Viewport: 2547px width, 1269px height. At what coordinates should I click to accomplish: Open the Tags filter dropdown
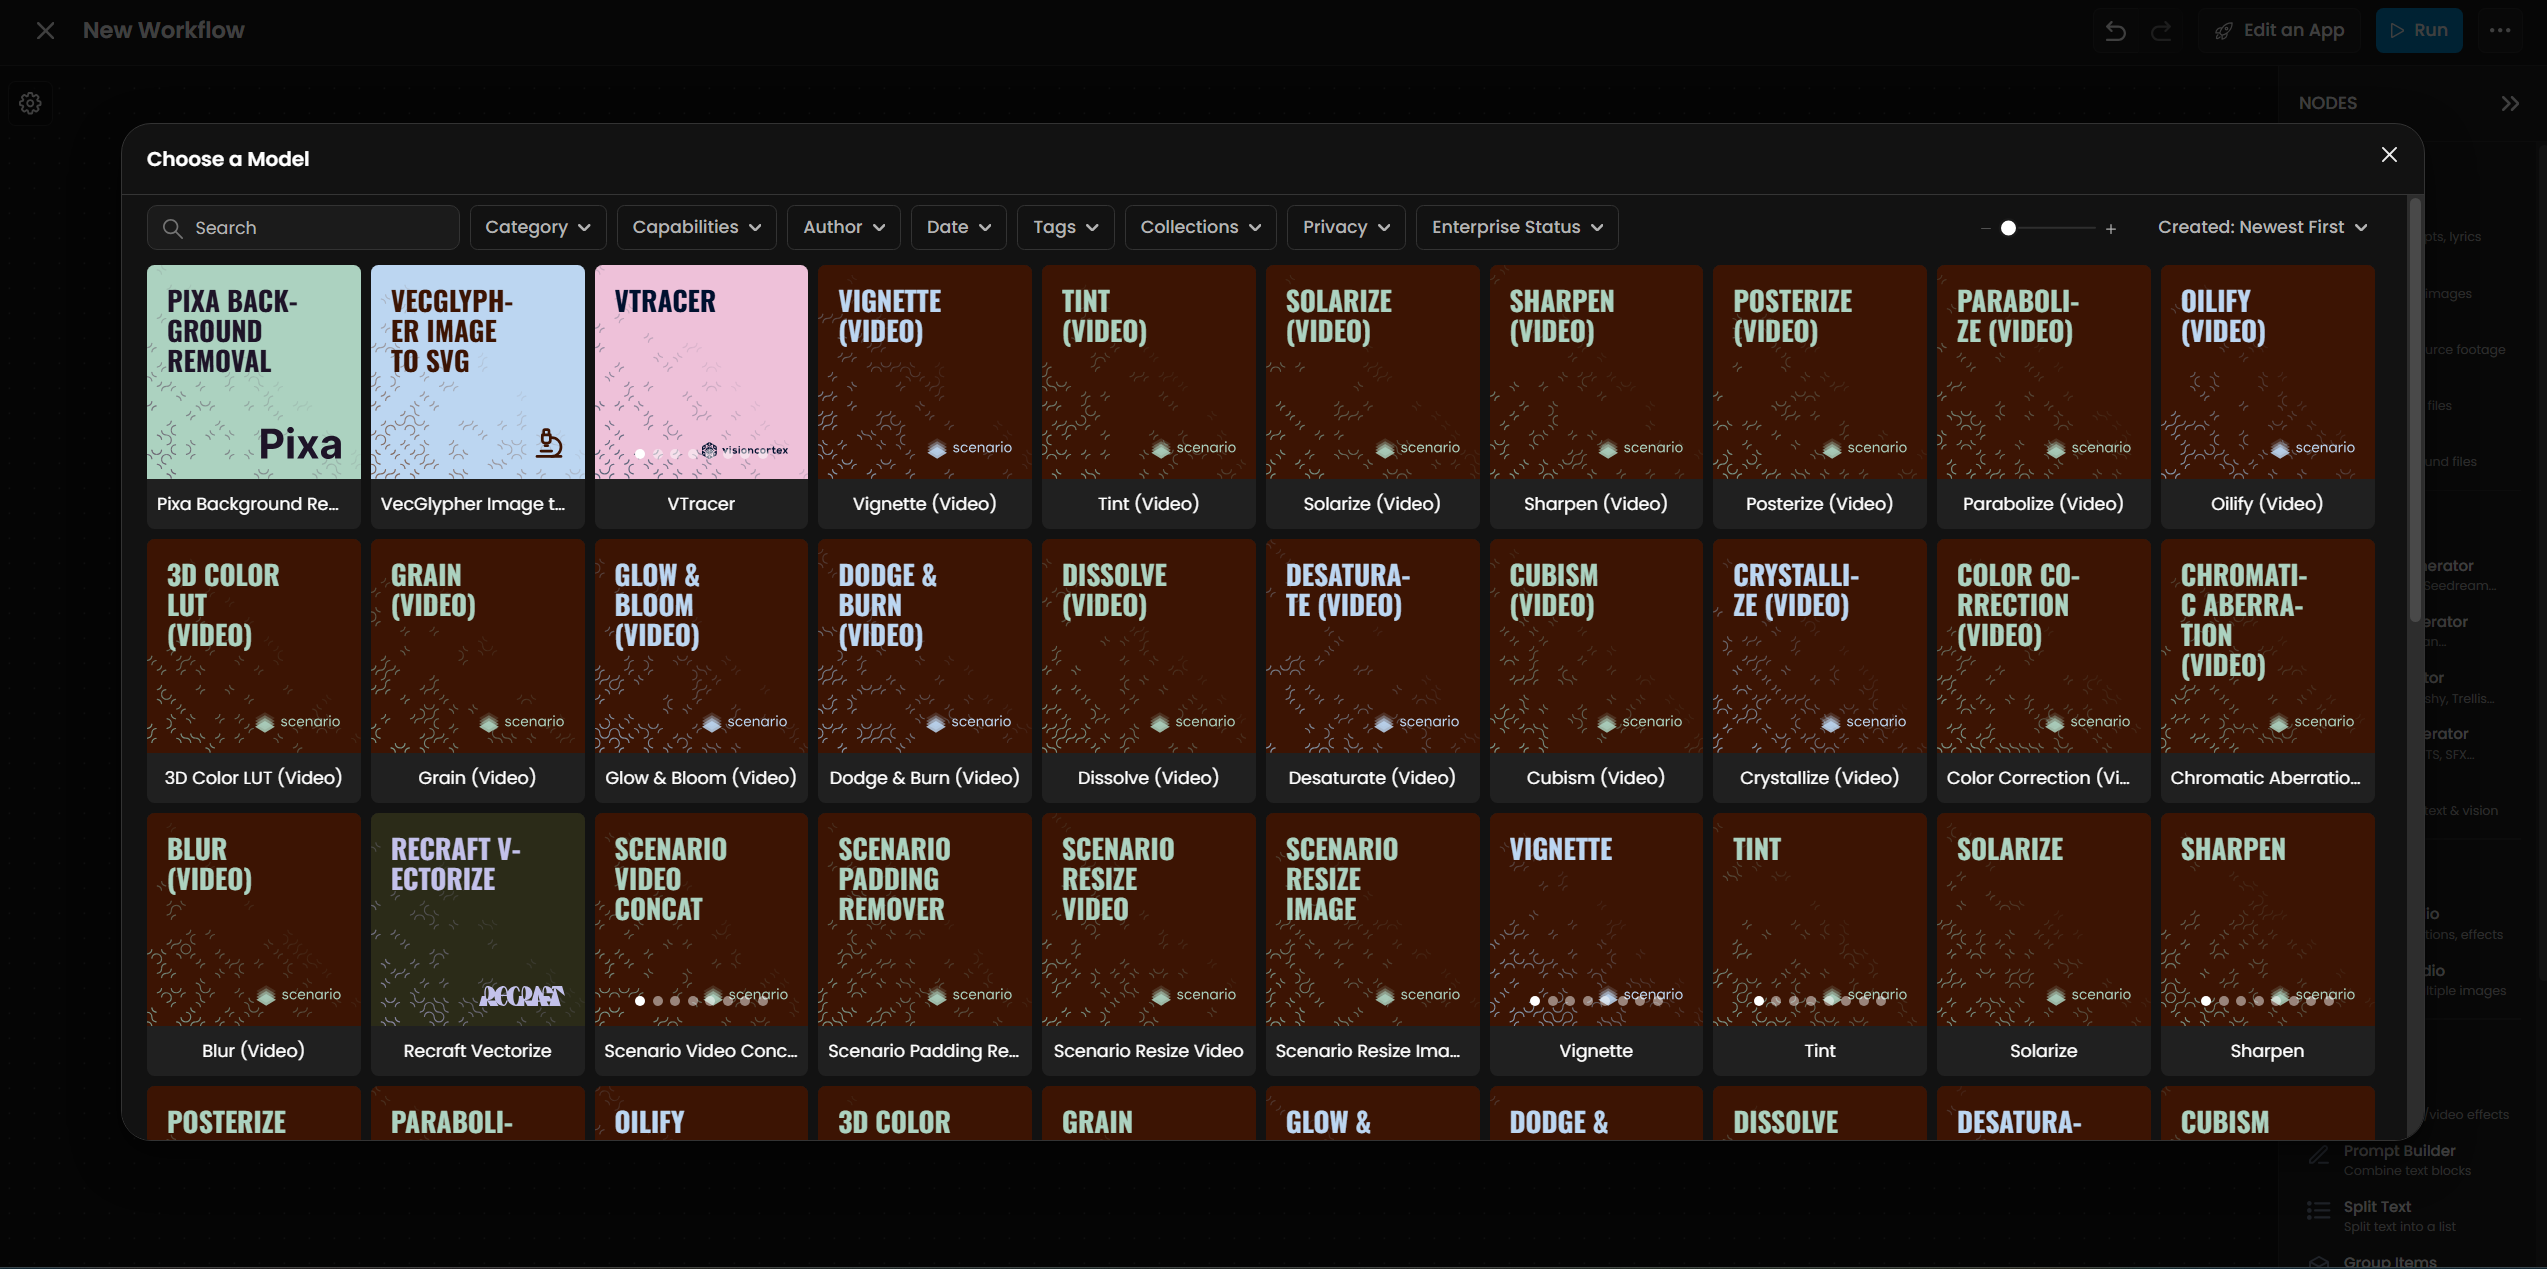(1066, 228)
